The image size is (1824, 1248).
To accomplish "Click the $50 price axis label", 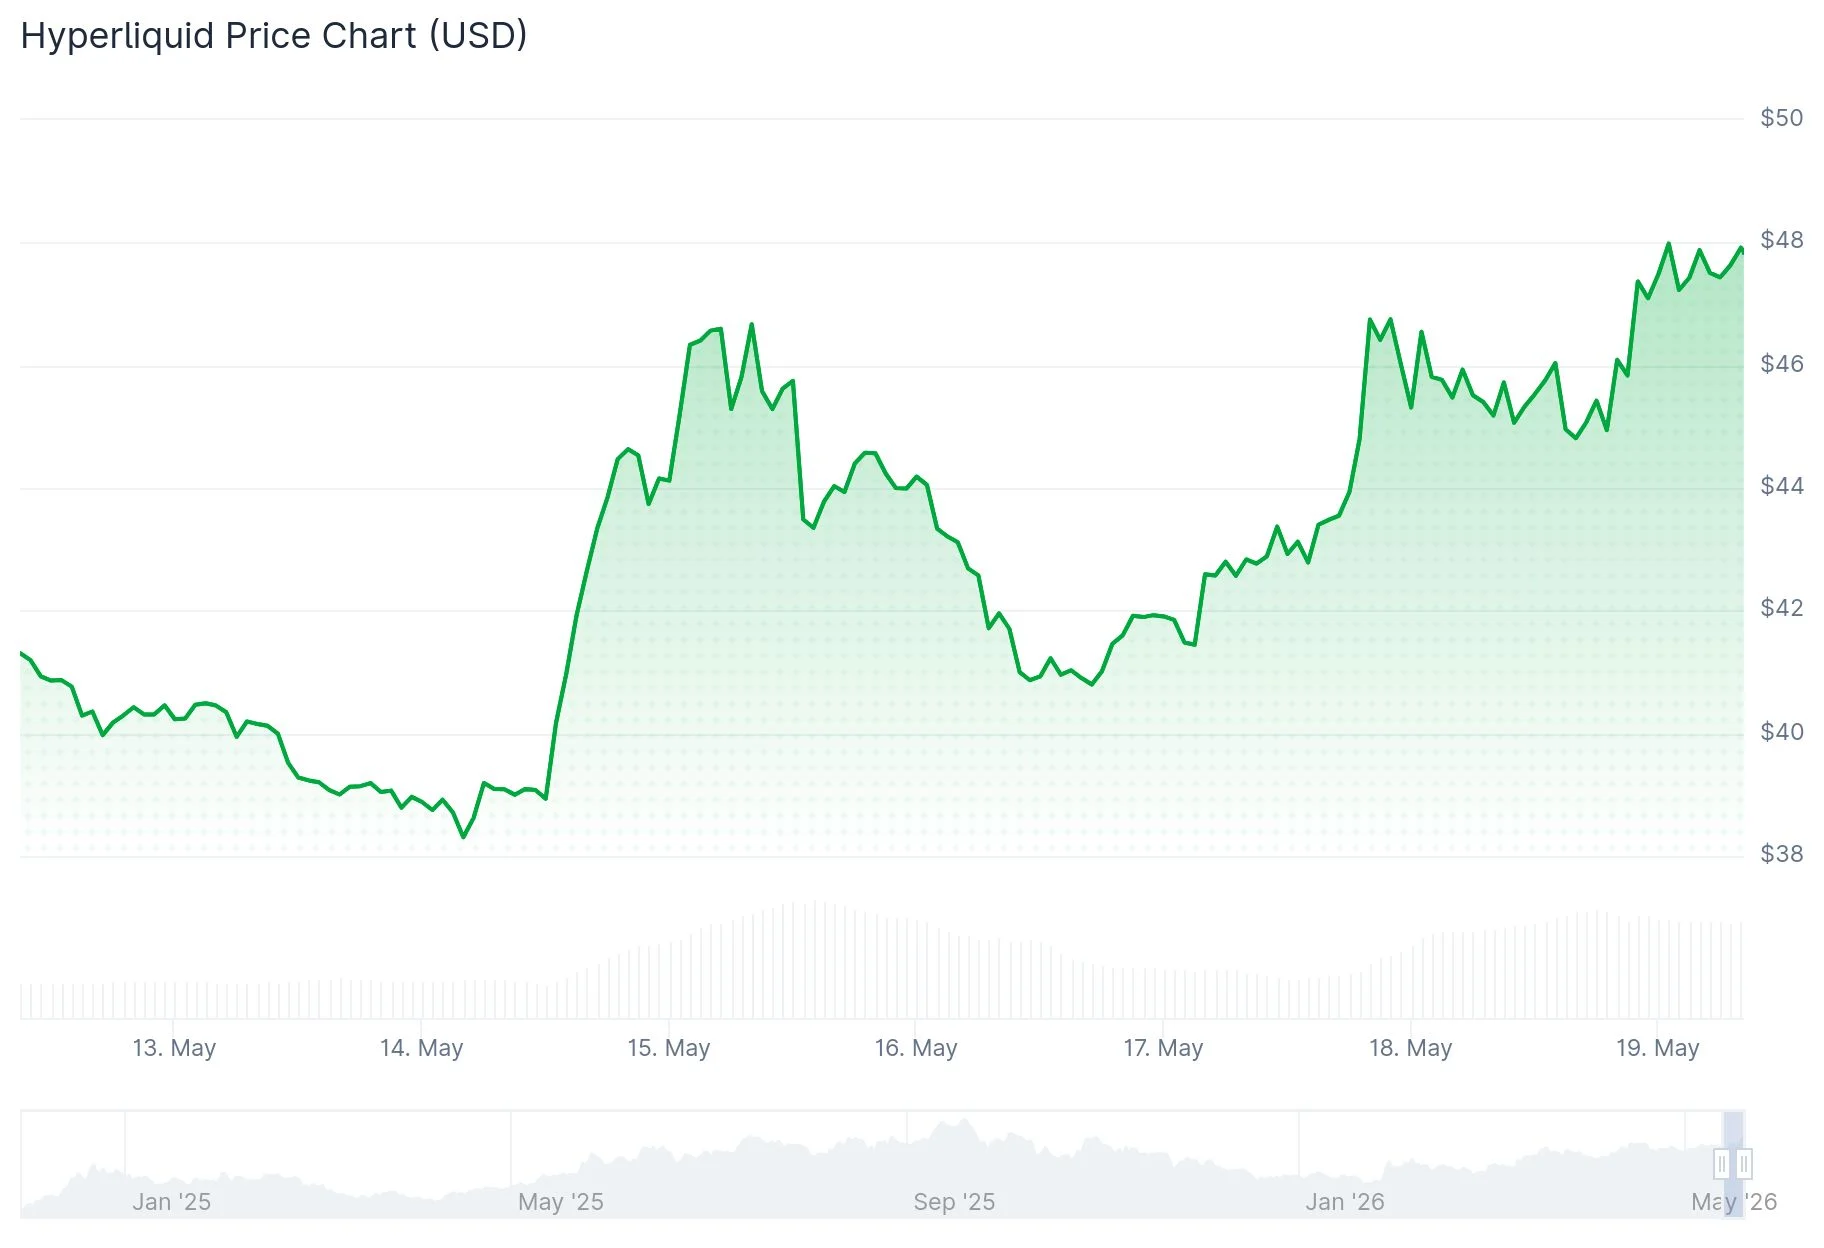I will [1782, 118].
